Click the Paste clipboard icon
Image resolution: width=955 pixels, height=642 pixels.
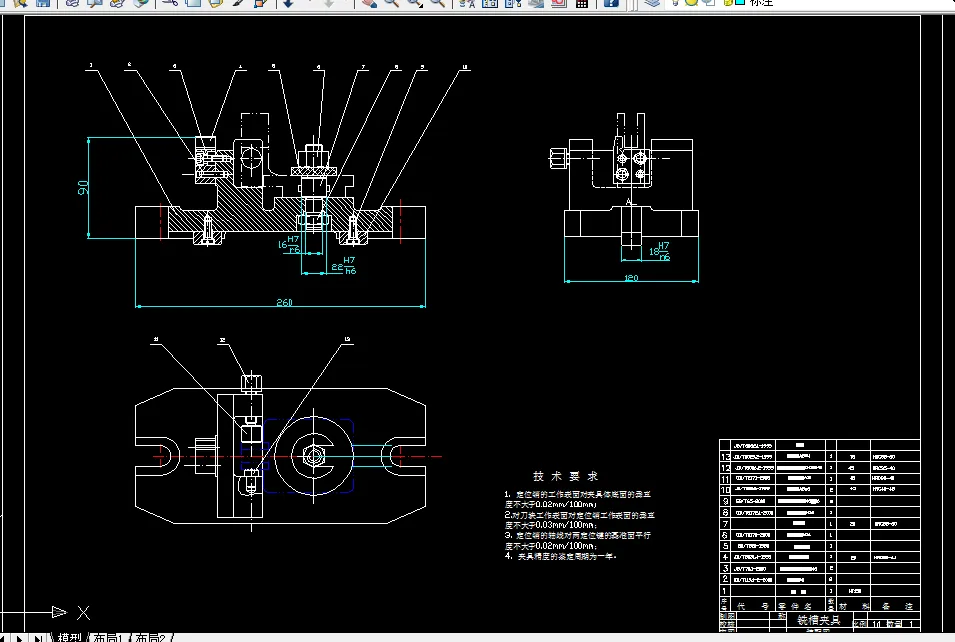point(216,3)
